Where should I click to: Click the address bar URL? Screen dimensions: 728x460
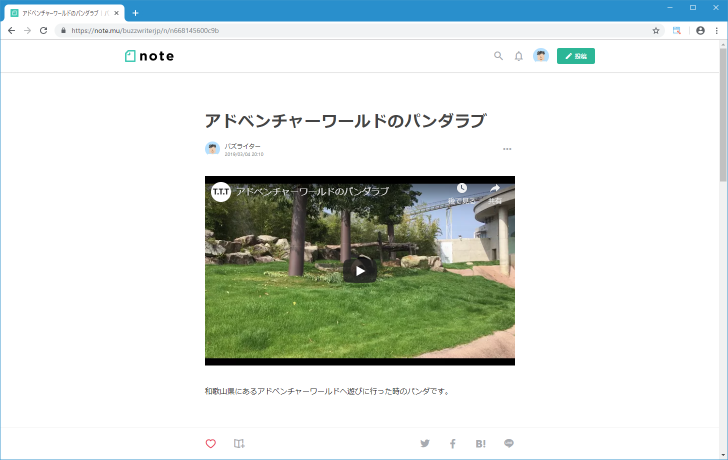(x=145, y=31)
